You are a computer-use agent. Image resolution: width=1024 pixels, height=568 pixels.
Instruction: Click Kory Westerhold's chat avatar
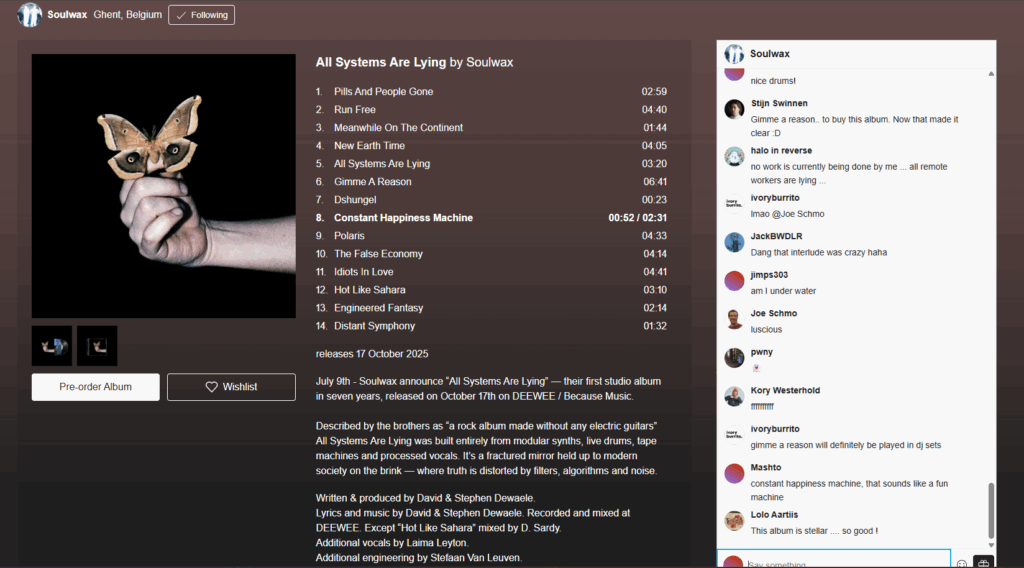coord(734,396)
